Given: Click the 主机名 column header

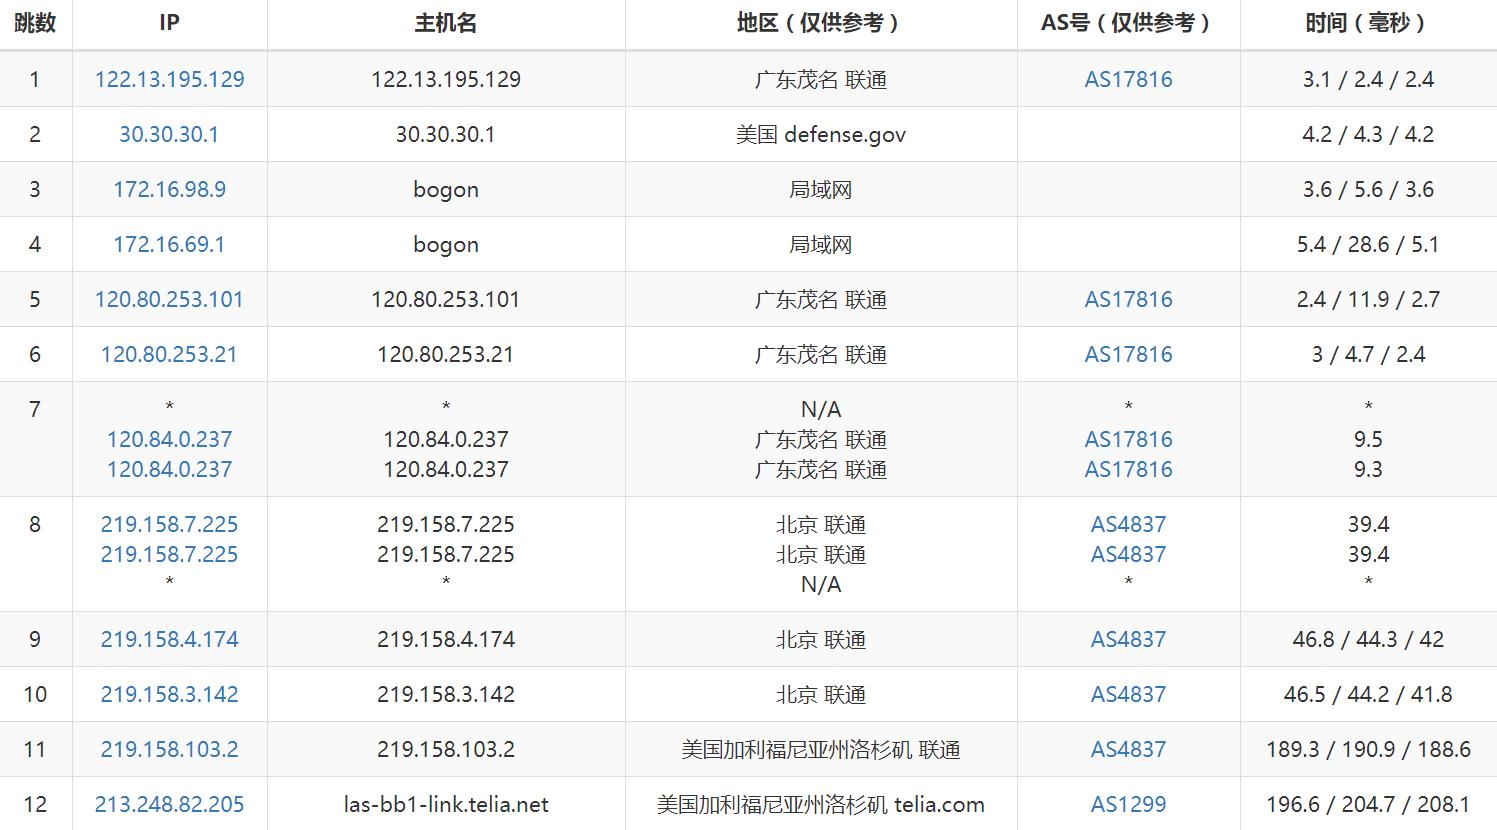Looking at the screenshot, I should [x=445, y=23].
